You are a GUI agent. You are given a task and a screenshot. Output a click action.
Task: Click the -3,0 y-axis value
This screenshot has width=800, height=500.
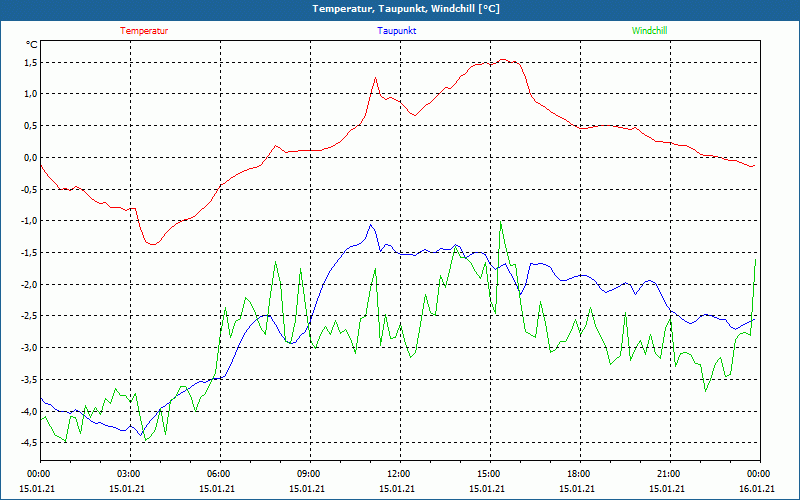pyautogui.click(x=29, y=348)
